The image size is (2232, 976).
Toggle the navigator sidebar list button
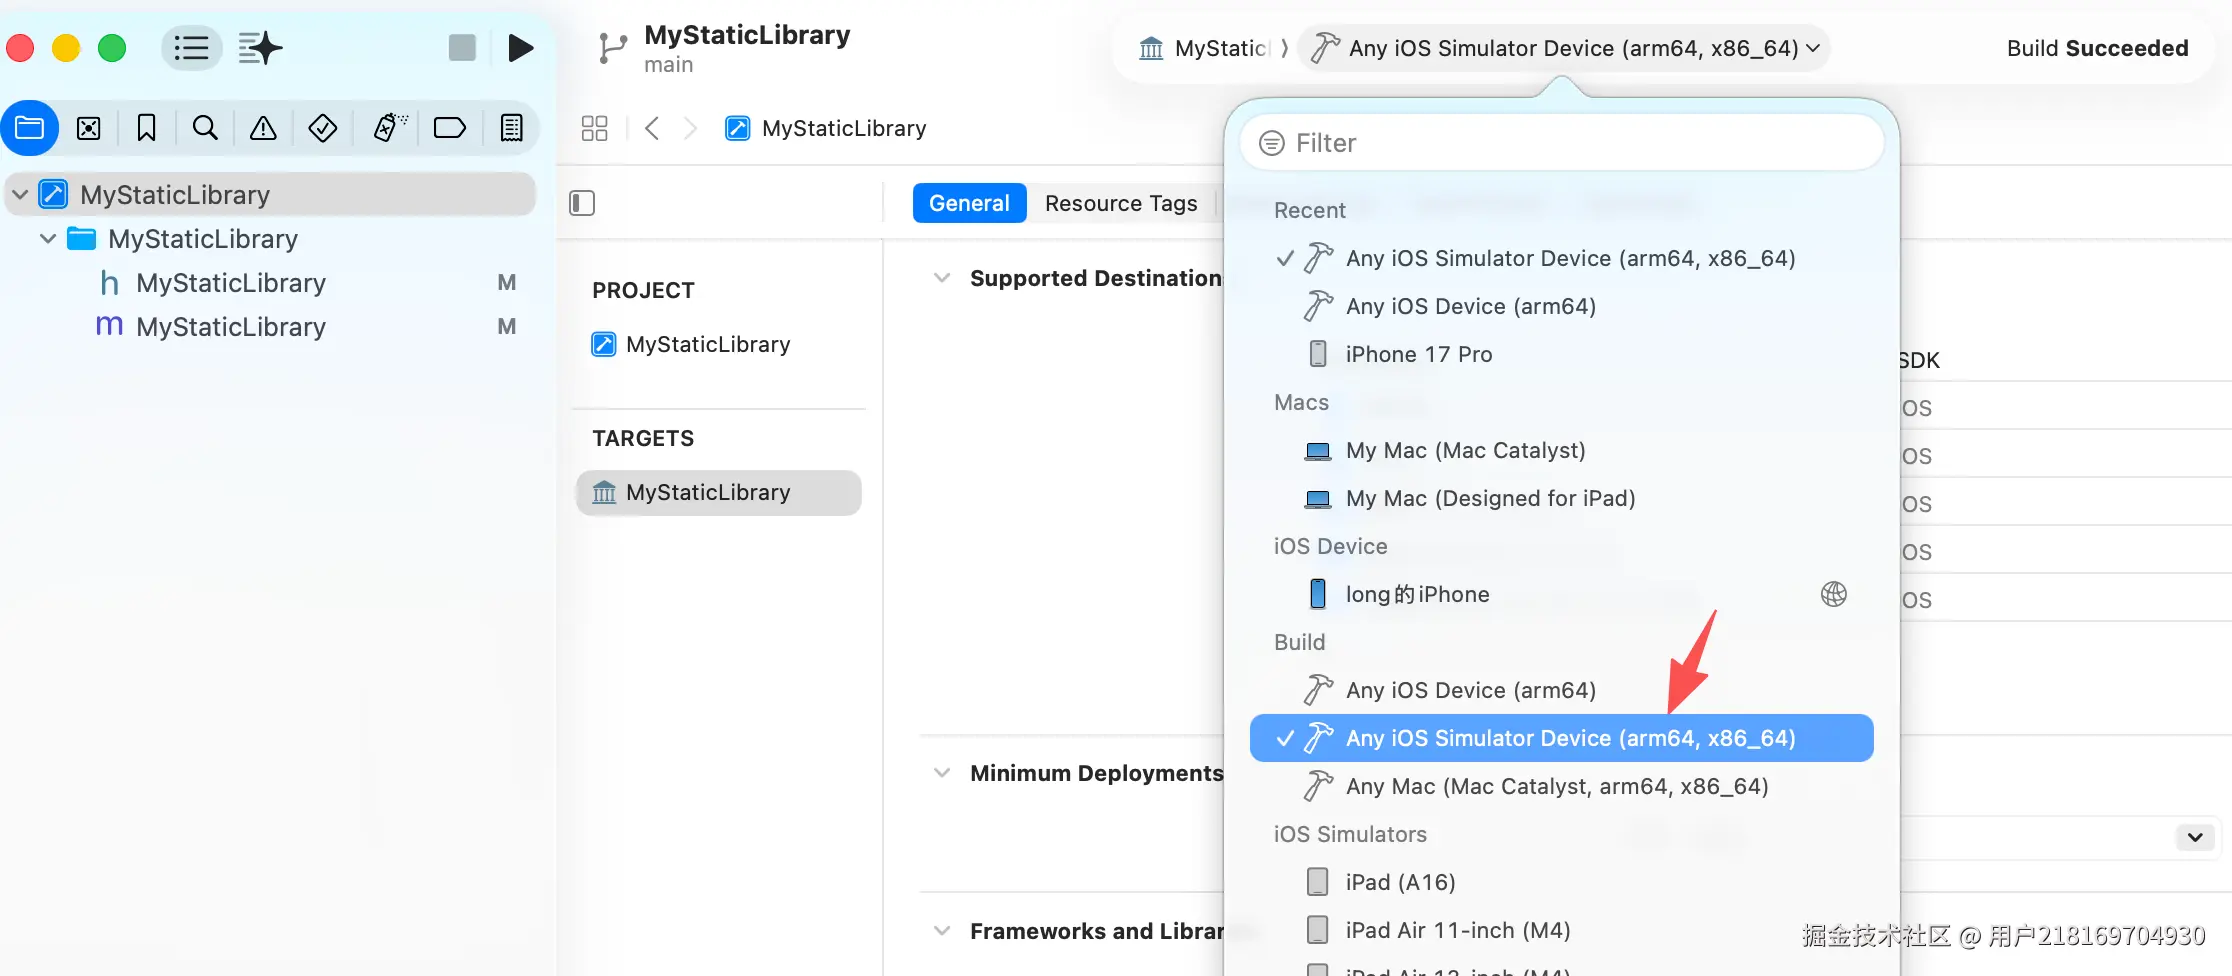pos(191,48)
